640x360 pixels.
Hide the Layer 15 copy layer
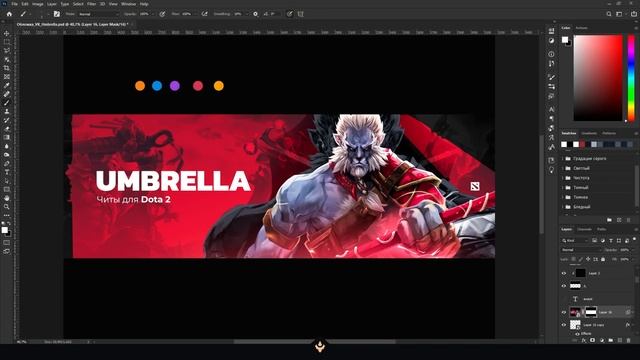click(x=564, y=325)
